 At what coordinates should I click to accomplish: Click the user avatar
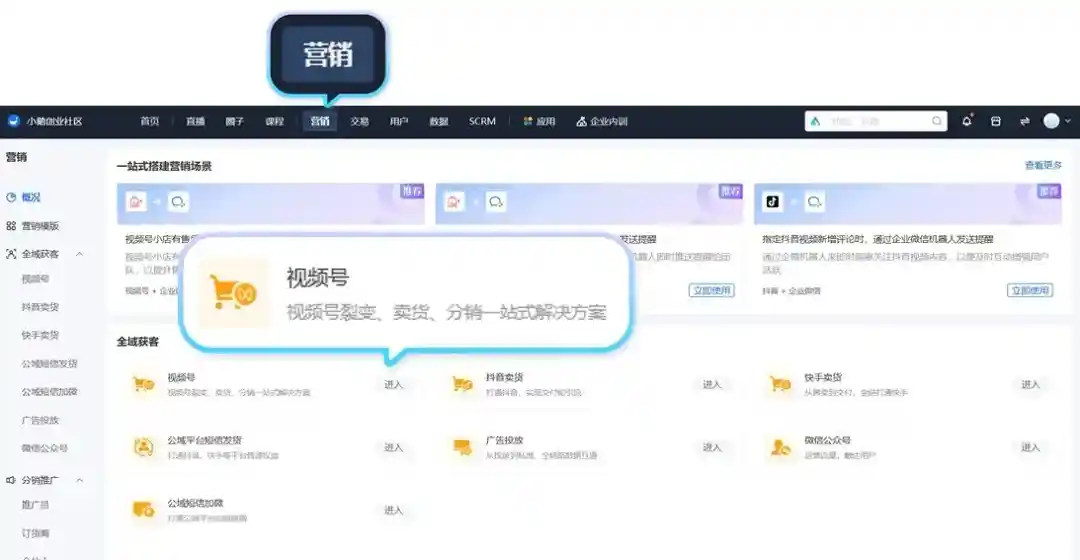(x=1051, y=121)
